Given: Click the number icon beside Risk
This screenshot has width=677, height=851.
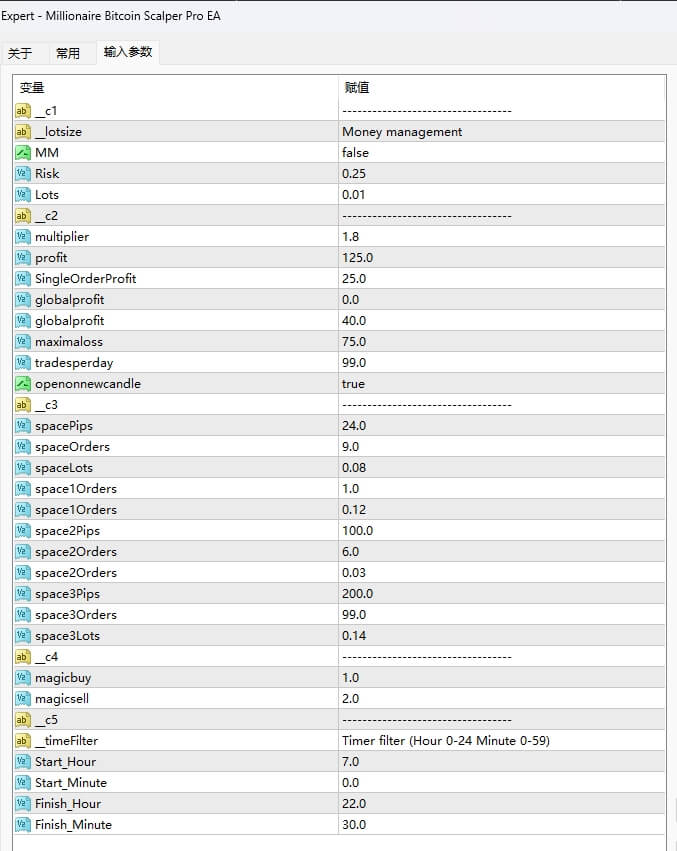Looking at the screenshot, I should [22, 174].
